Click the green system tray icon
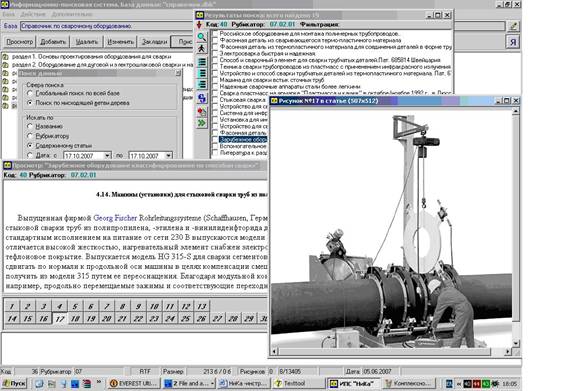 pos(486,383)
